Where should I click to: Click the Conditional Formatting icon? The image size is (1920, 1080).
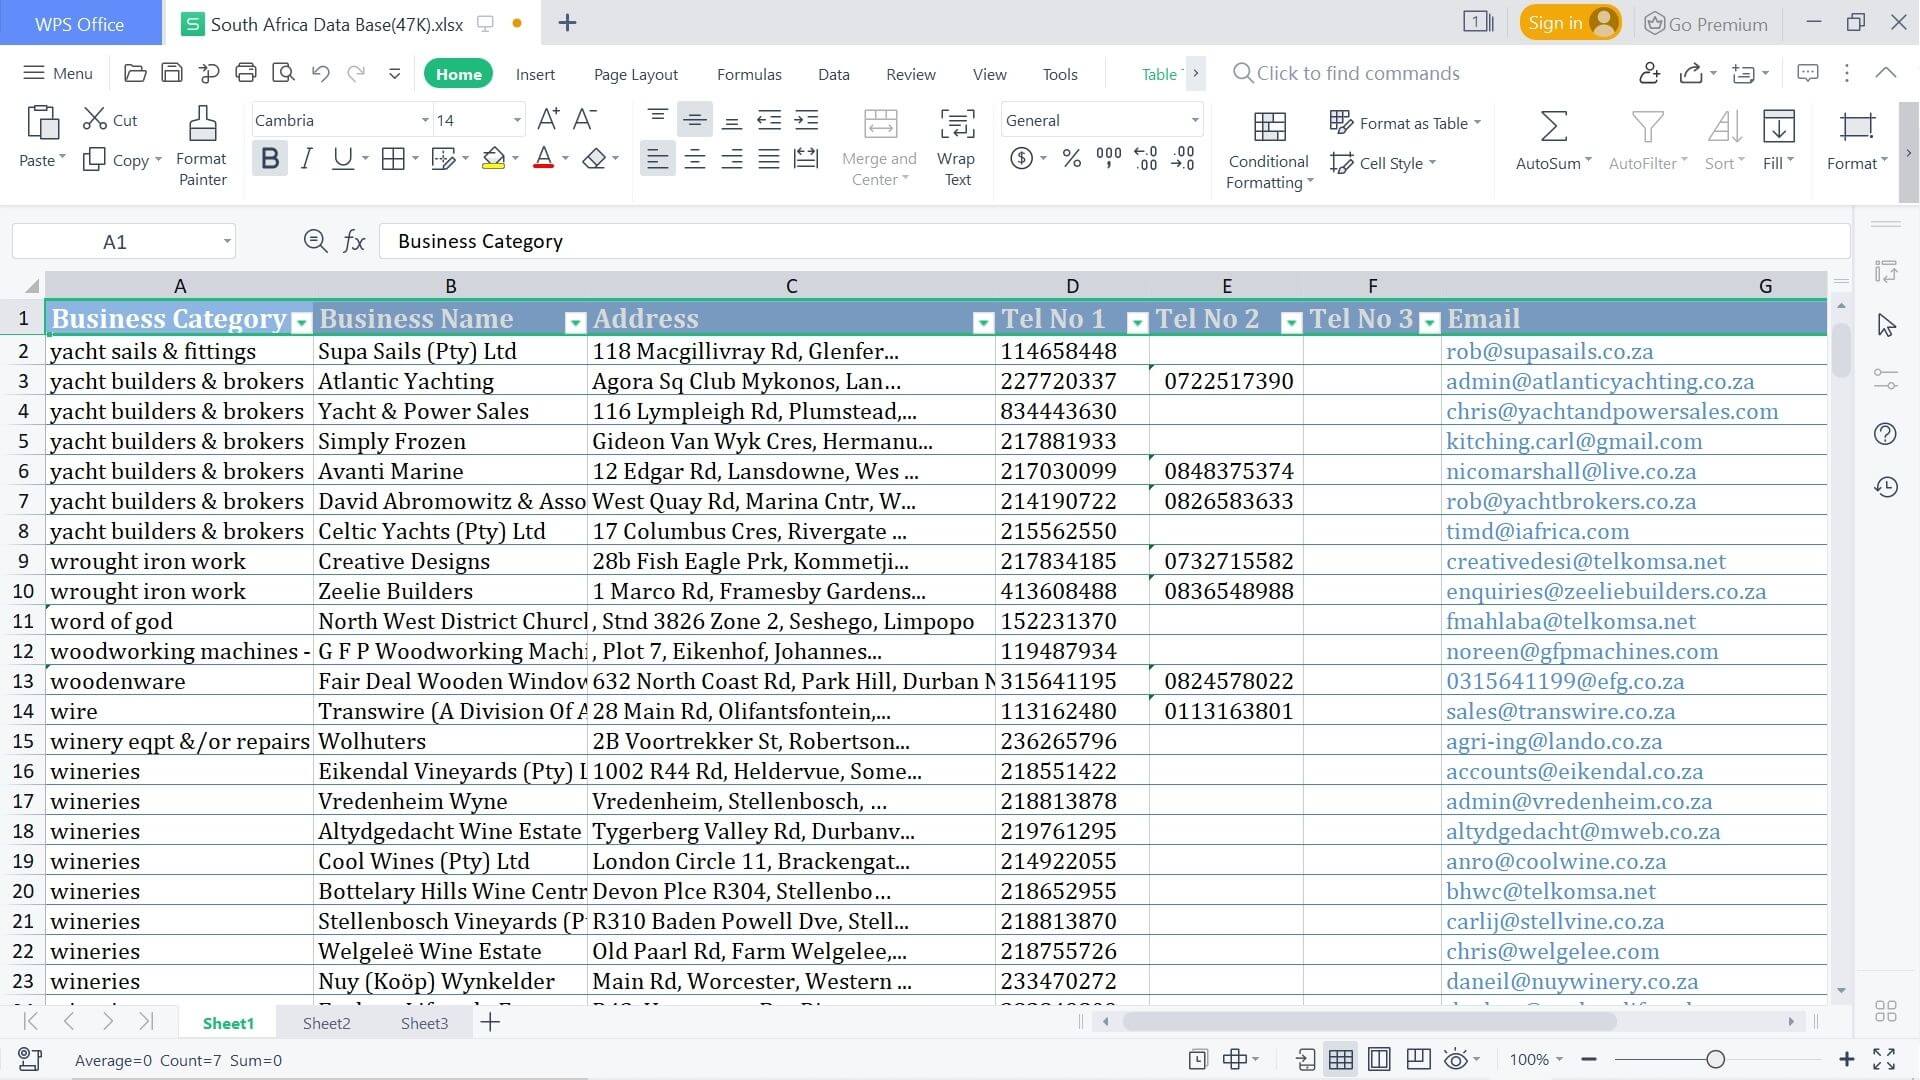[1269, 127]
